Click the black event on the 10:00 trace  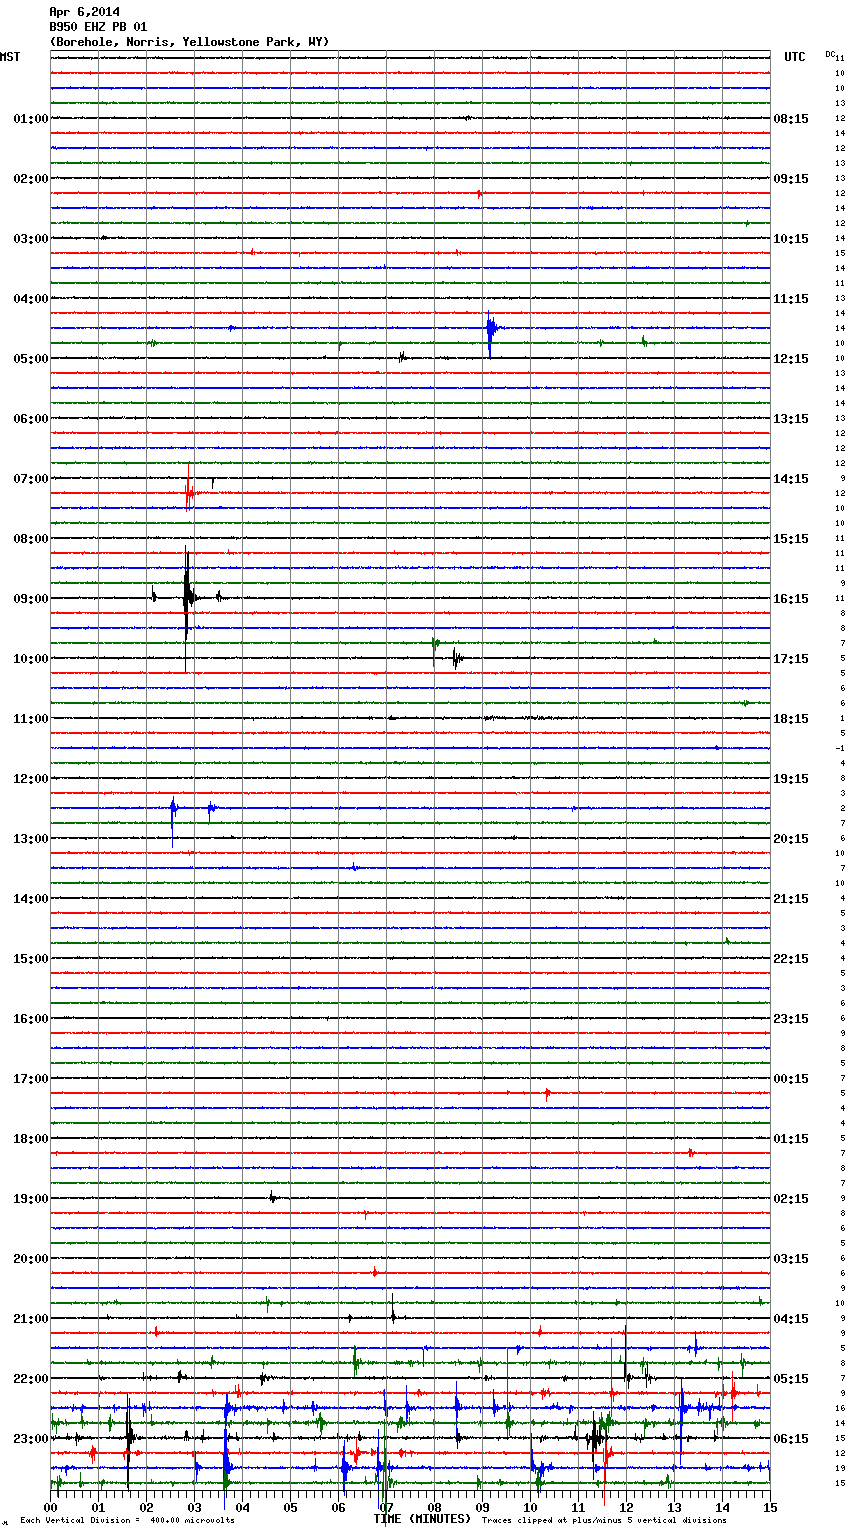456,658
